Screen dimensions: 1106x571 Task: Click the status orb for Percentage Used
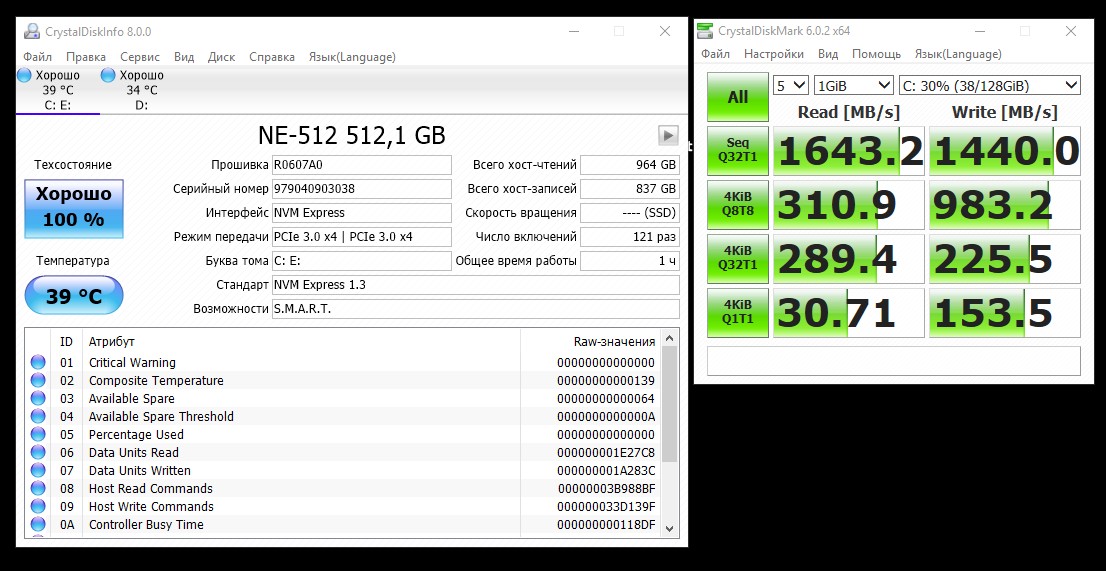pyautogui.click(x=38, y=434)
